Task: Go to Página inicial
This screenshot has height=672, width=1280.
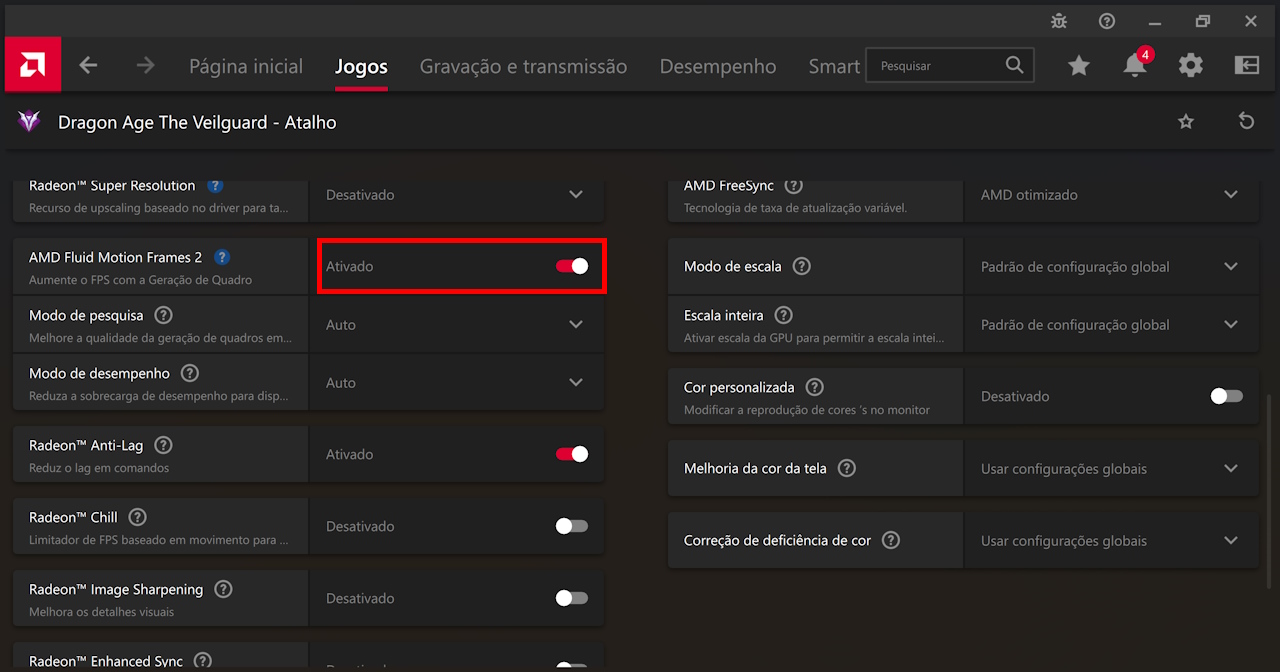Action: [x=246, y=66]
